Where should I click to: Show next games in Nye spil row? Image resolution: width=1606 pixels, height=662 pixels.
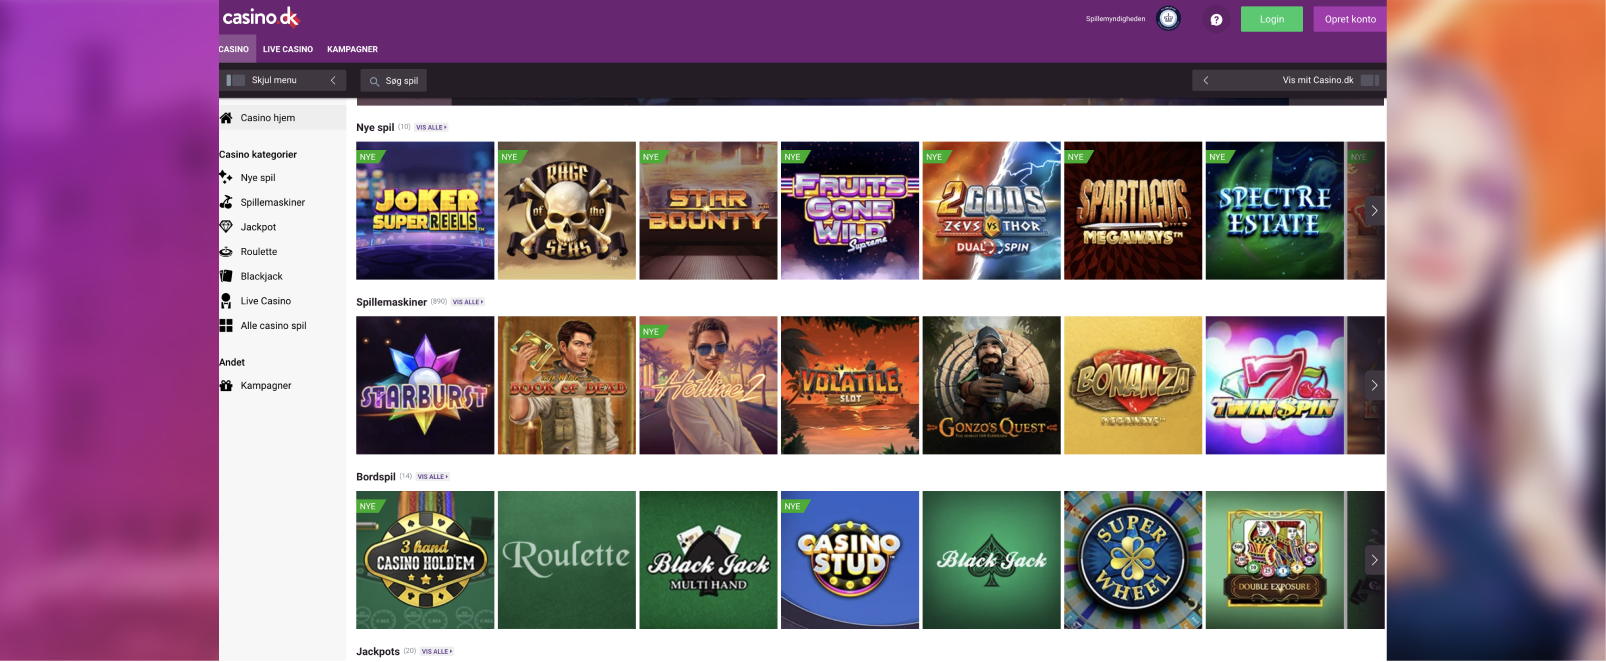point(1374,211)
